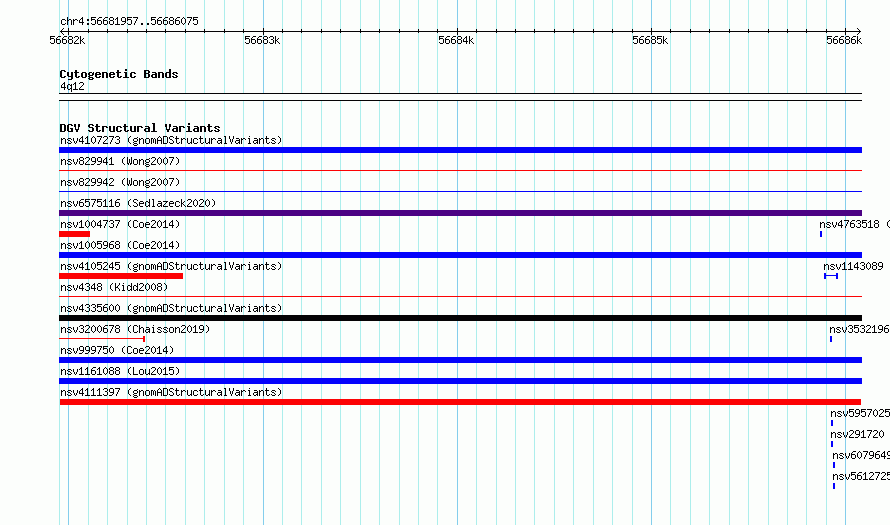Image resolution: width=890 pixels, height=525 pixels.
Task: Open the nsv5957025 variant label
Action: pyautogui.click(x=860, y=413)
